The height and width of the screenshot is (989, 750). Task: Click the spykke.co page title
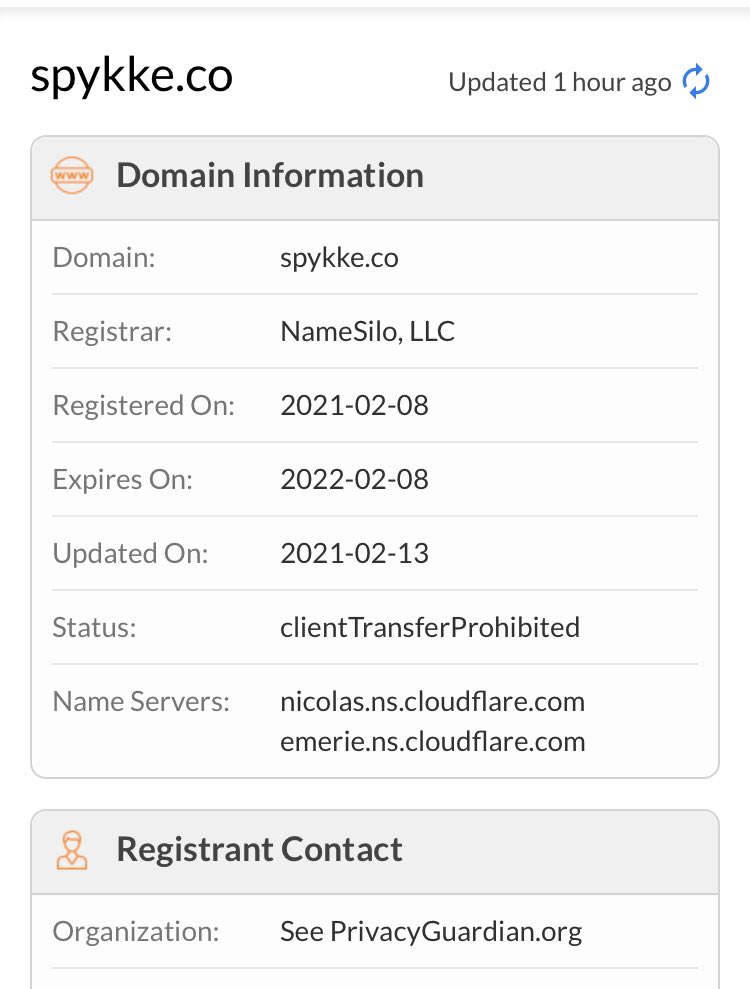pos(132,77)
